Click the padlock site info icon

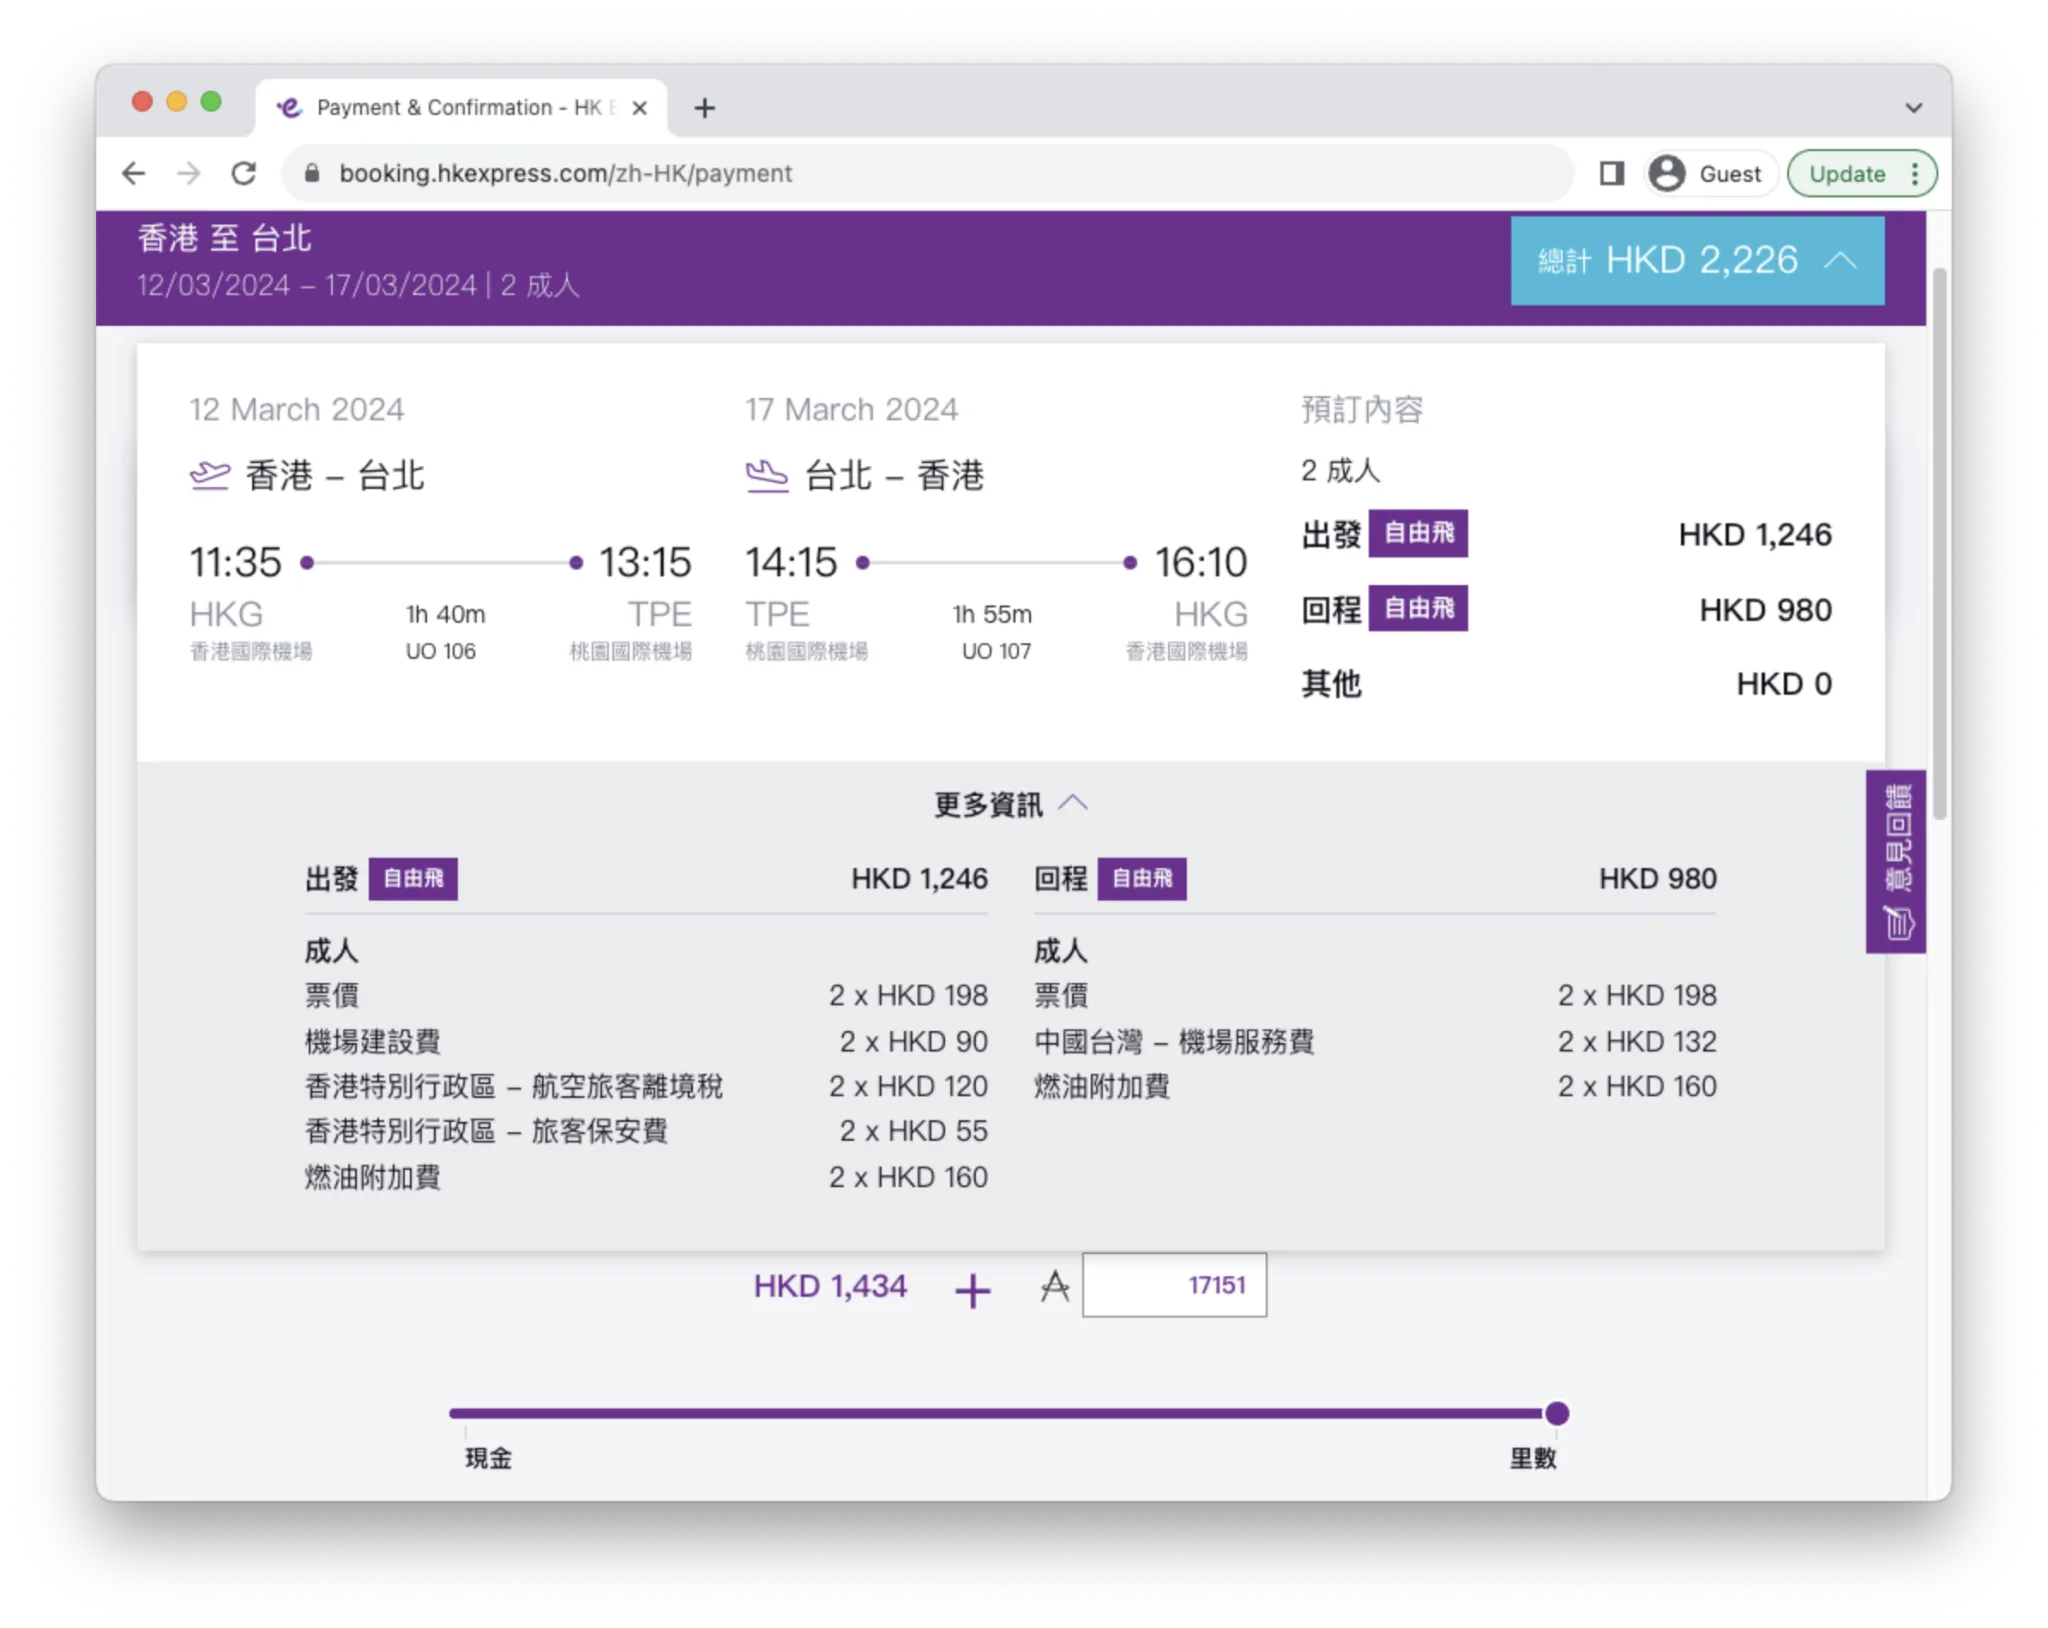coord(312,173)
